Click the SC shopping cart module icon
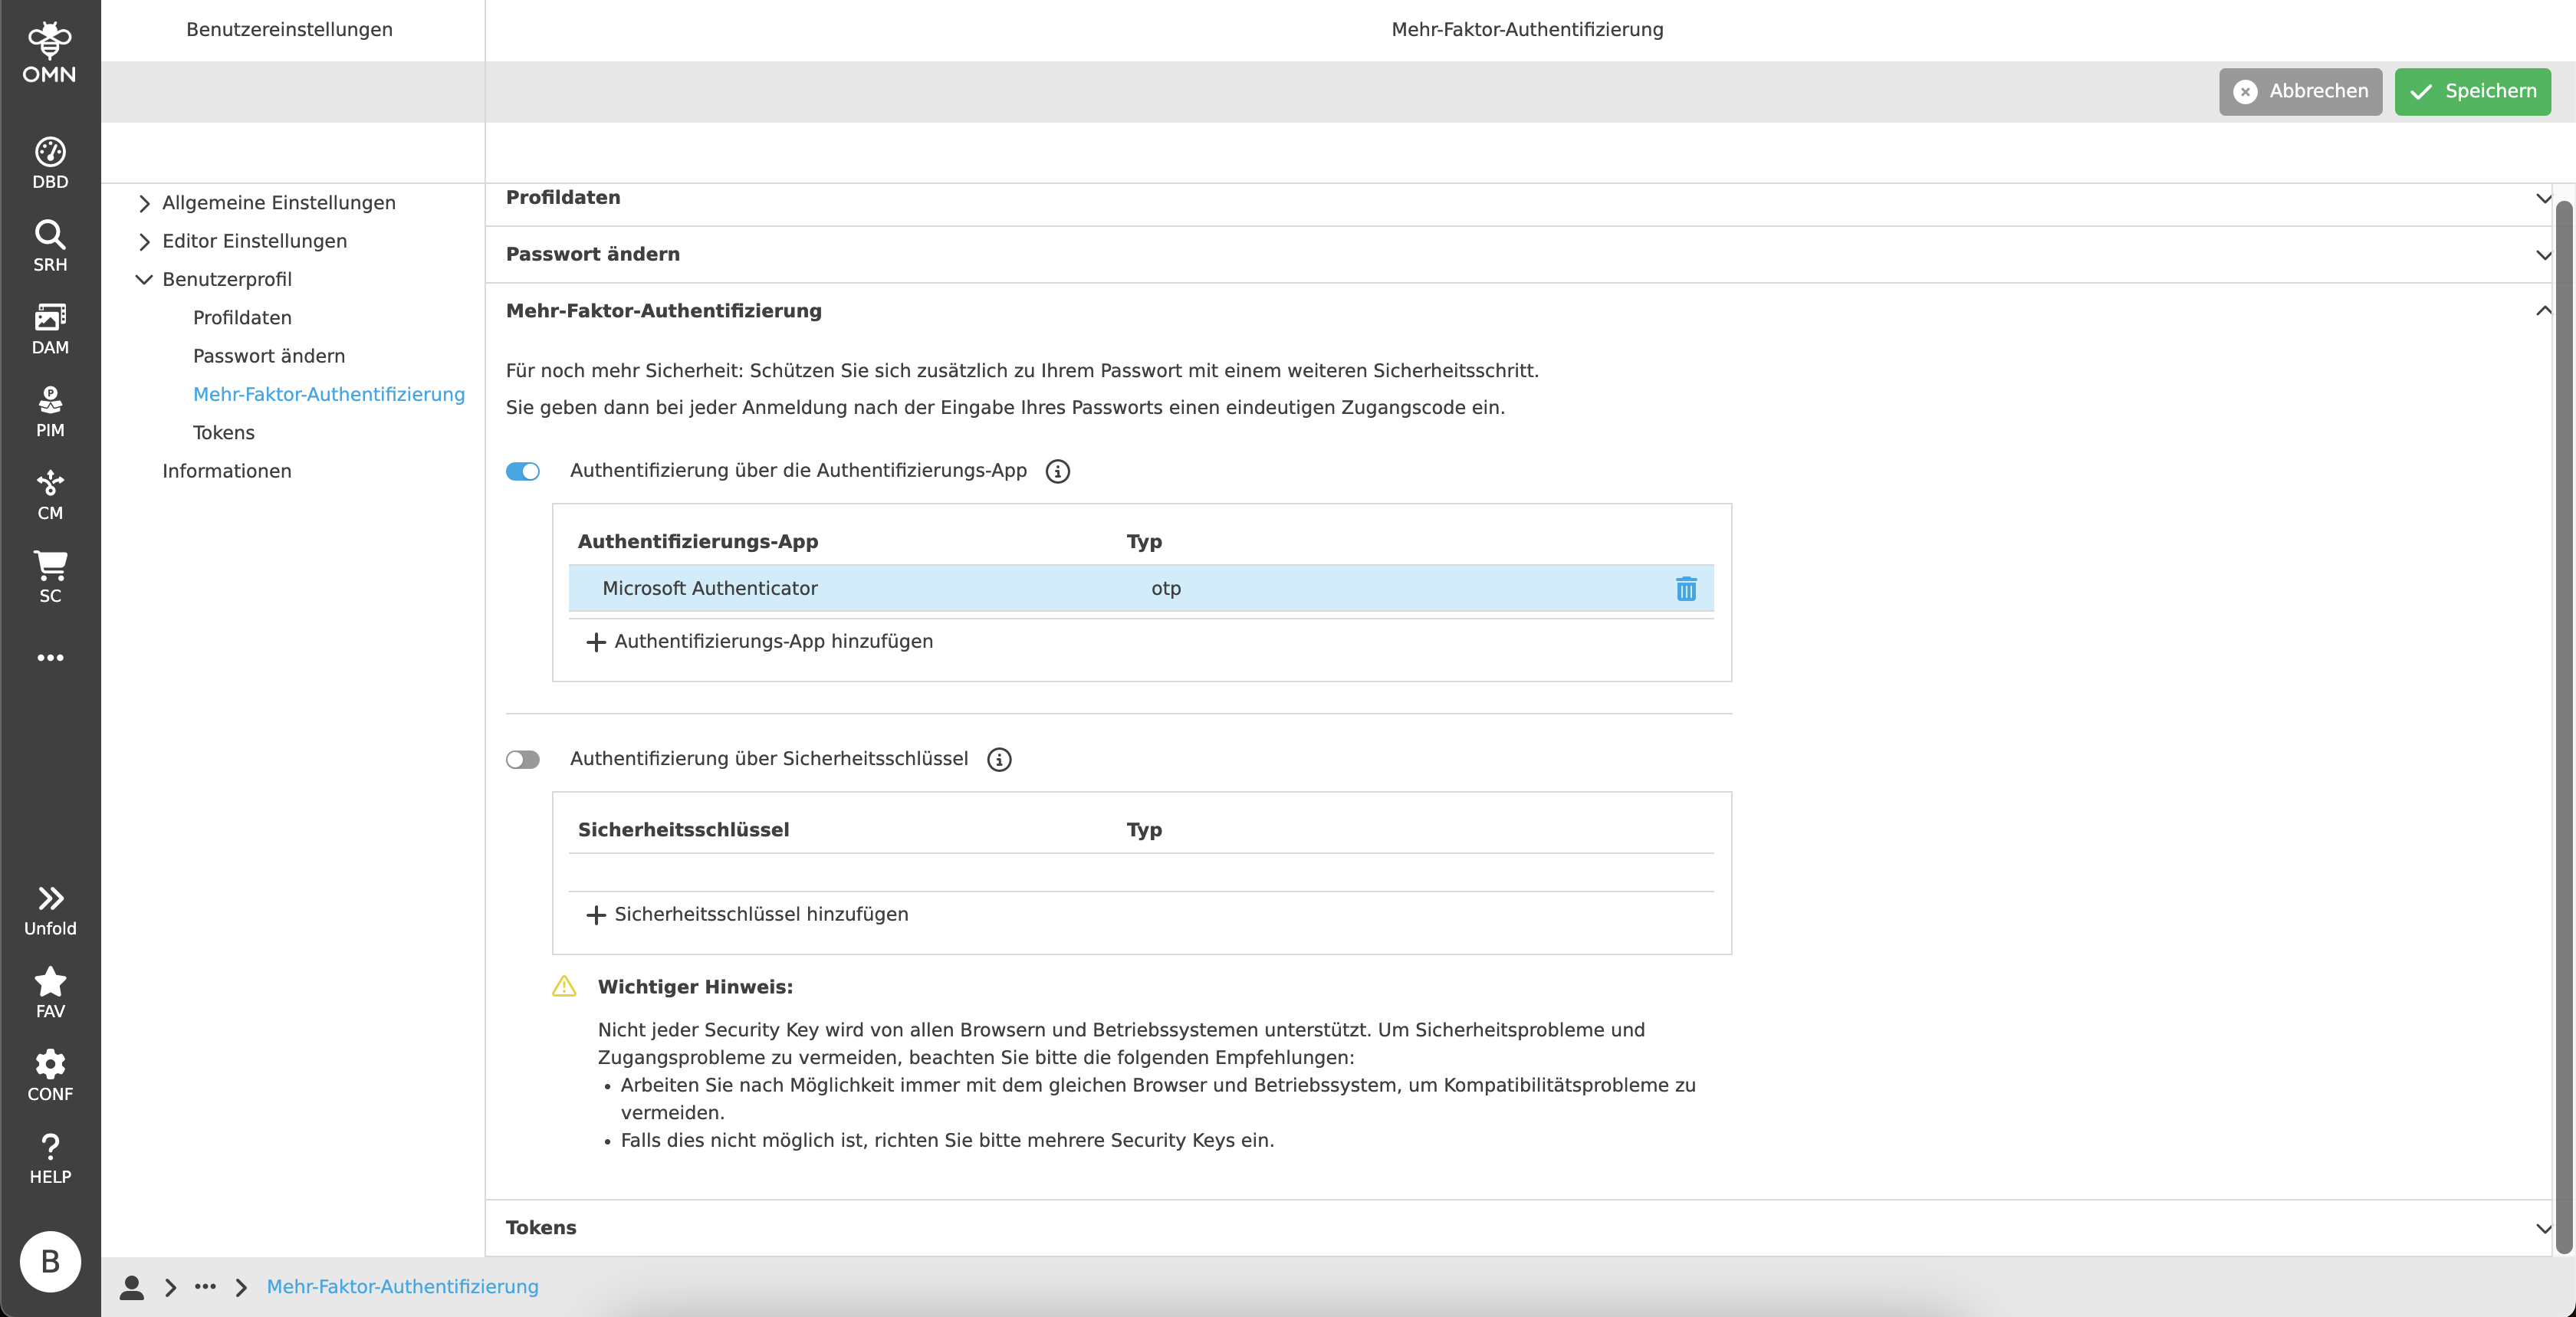The width and height of the screenshot is (2576, 1317). 49,575
